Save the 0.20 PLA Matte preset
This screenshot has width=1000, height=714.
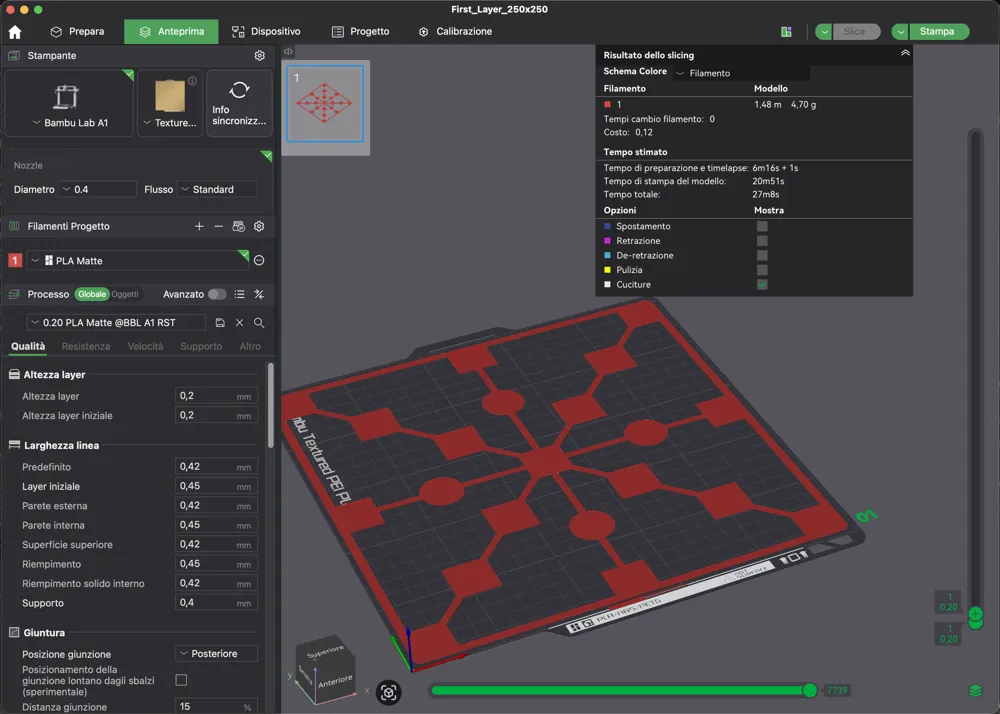(x=220, y=323)
